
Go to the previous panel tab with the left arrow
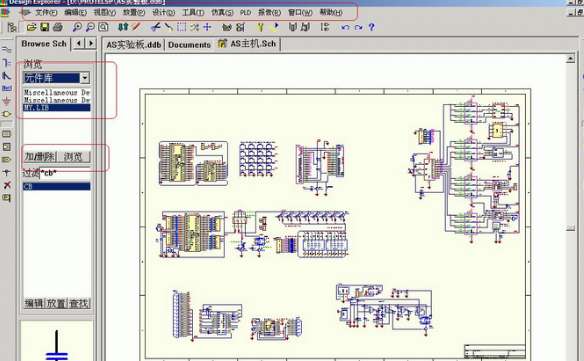tap(78, 44)
